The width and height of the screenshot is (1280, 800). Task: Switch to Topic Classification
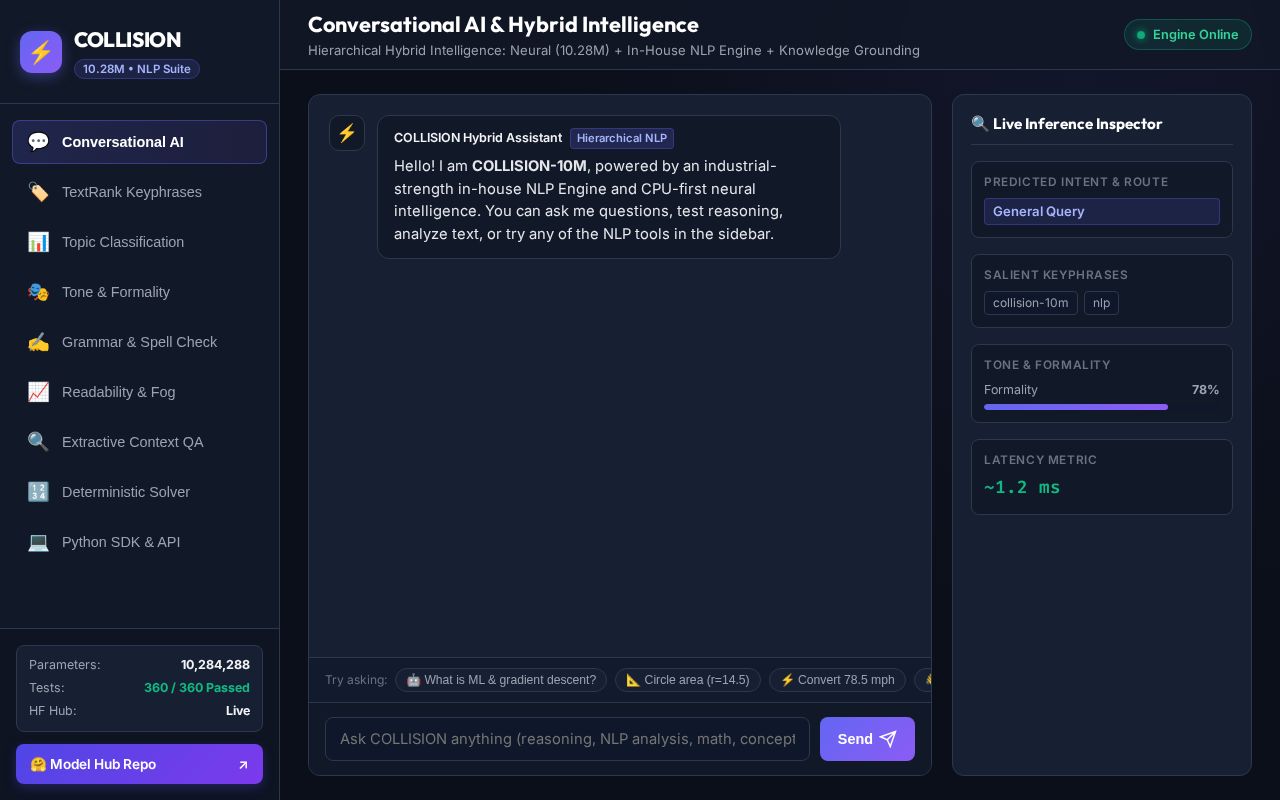[x=139, y=242]
